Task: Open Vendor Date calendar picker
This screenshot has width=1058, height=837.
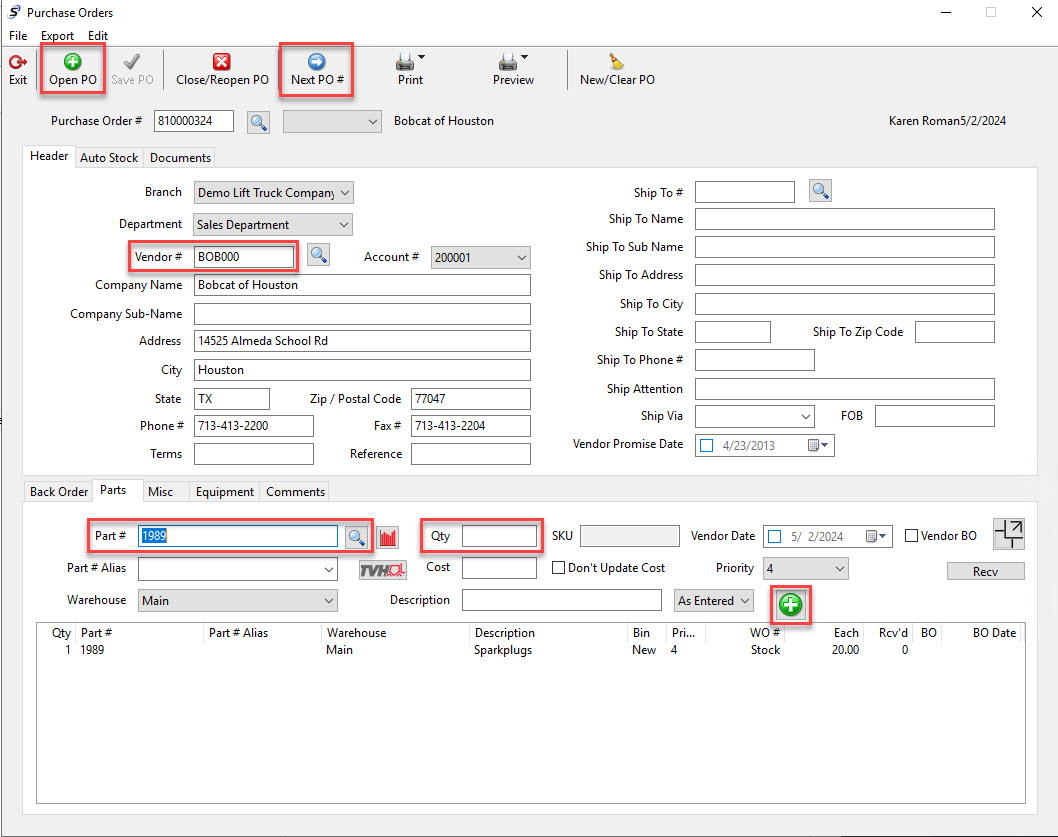Action: point(876,537)
